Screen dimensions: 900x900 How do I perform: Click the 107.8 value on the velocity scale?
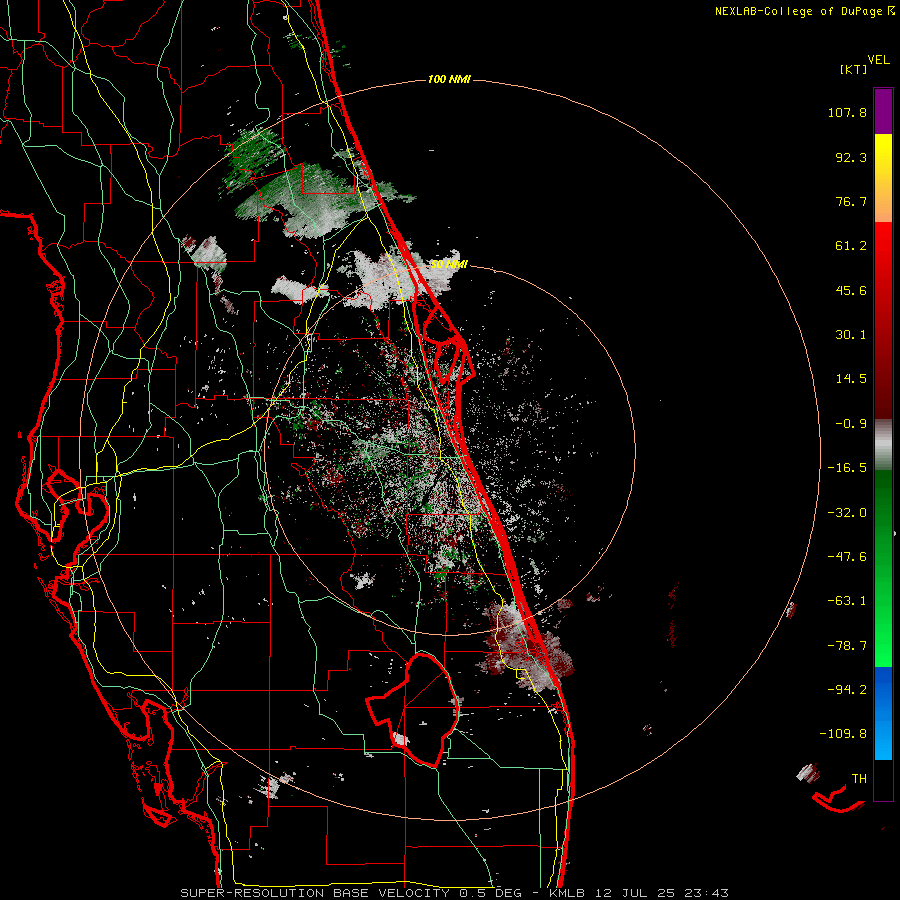click(847, 112)
